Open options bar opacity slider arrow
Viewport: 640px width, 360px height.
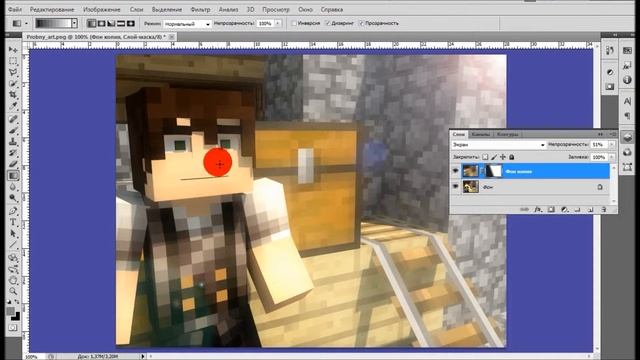coord(278,24)
